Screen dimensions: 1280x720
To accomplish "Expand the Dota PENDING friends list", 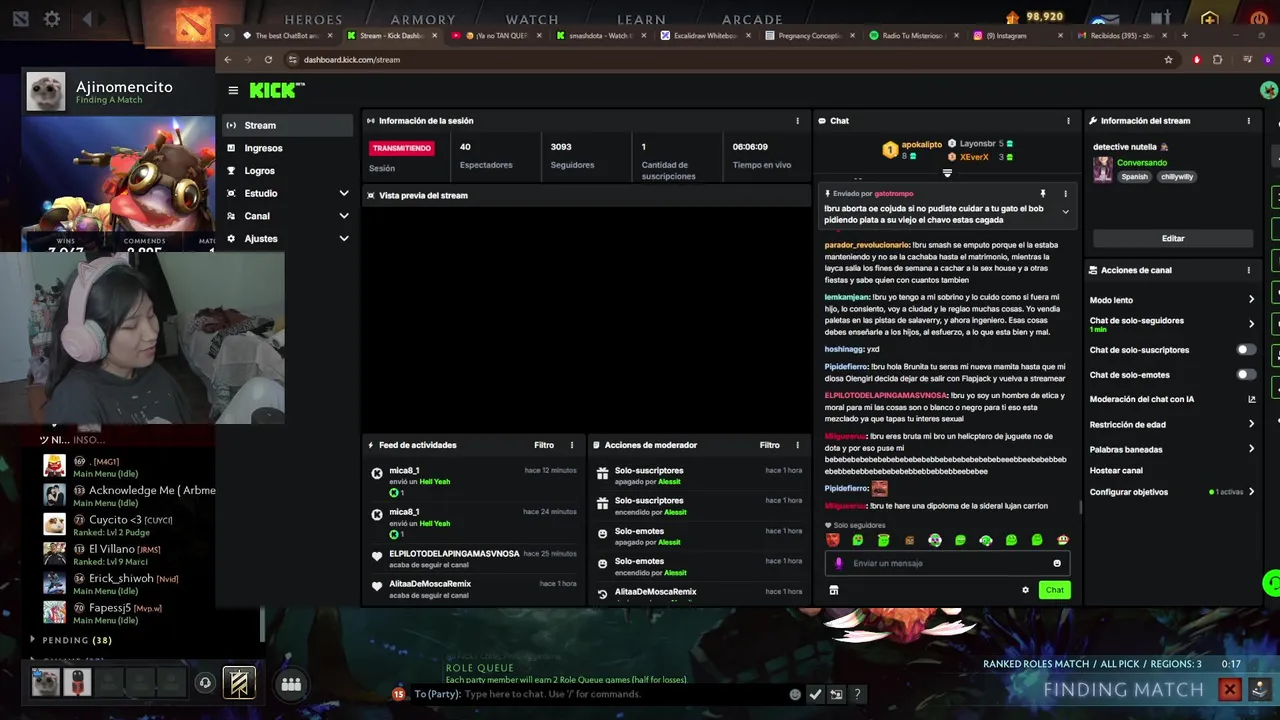I will click(x=76, y=640).
